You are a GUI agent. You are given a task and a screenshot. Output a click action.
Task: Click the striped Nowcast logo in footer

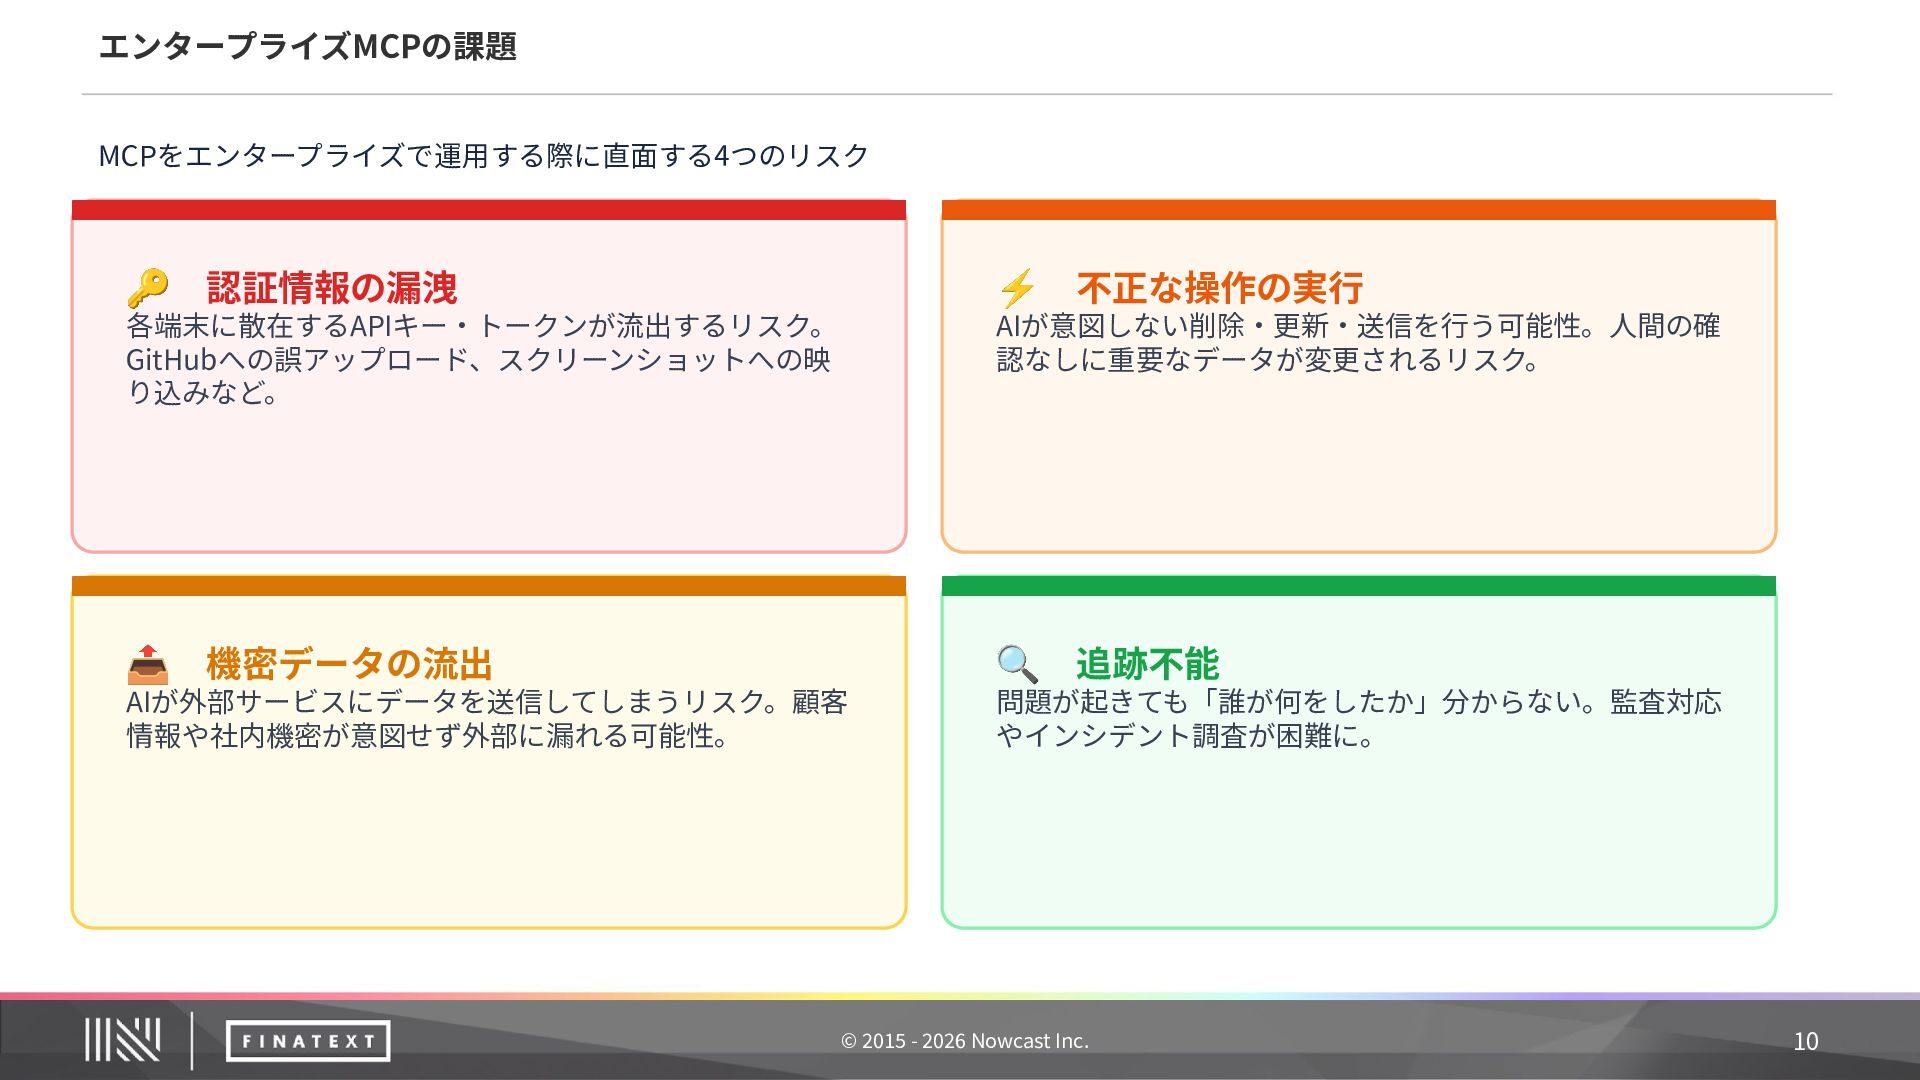(122, 1040)
